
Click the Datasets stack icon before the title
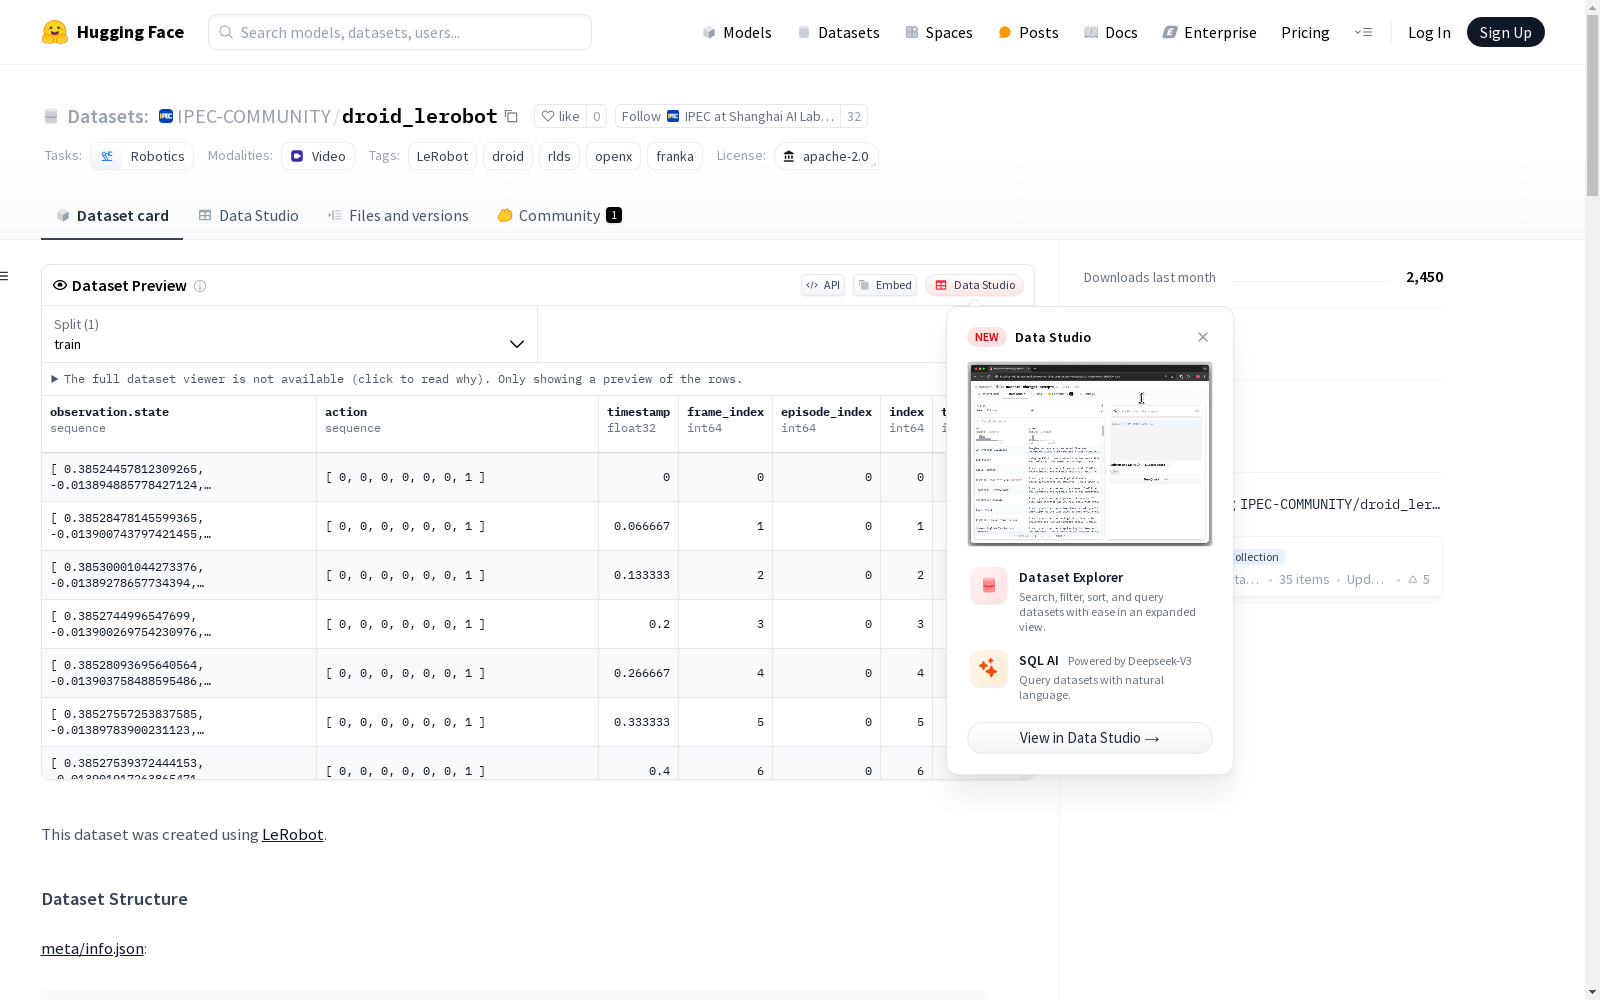pyautogui.click(x=51, y=116)
